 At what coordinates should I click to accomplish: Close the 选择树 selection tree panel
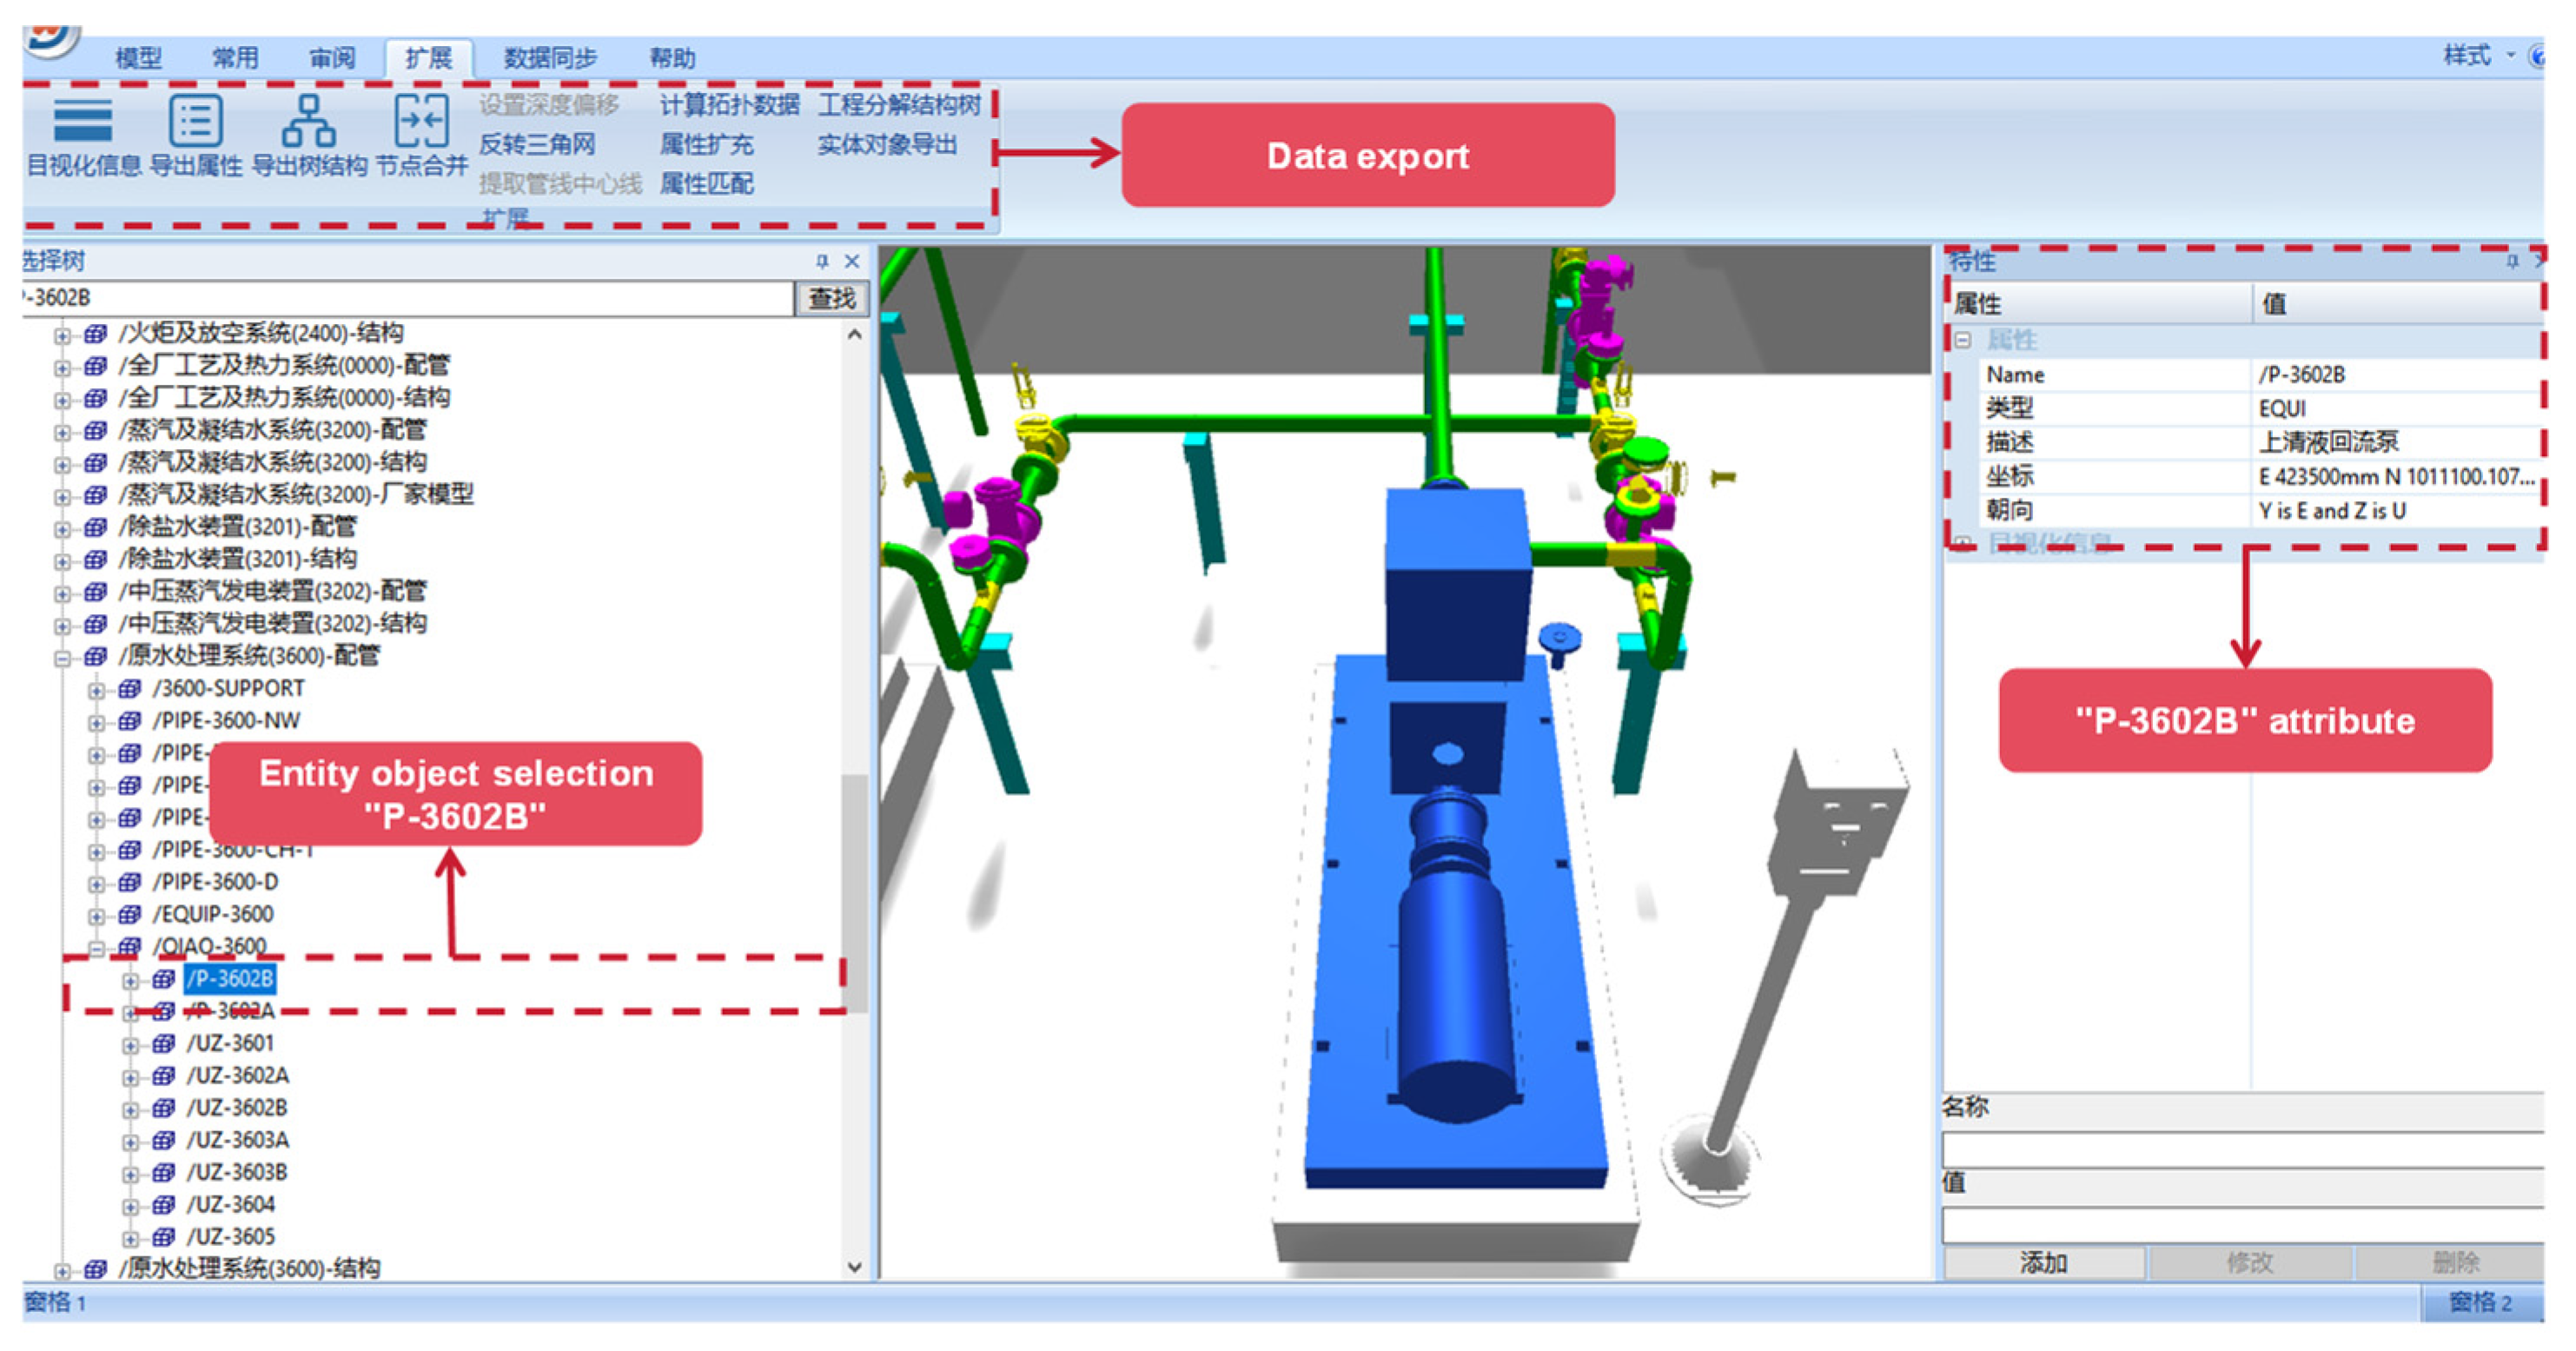pyautogui.click(x=852, y=261)
